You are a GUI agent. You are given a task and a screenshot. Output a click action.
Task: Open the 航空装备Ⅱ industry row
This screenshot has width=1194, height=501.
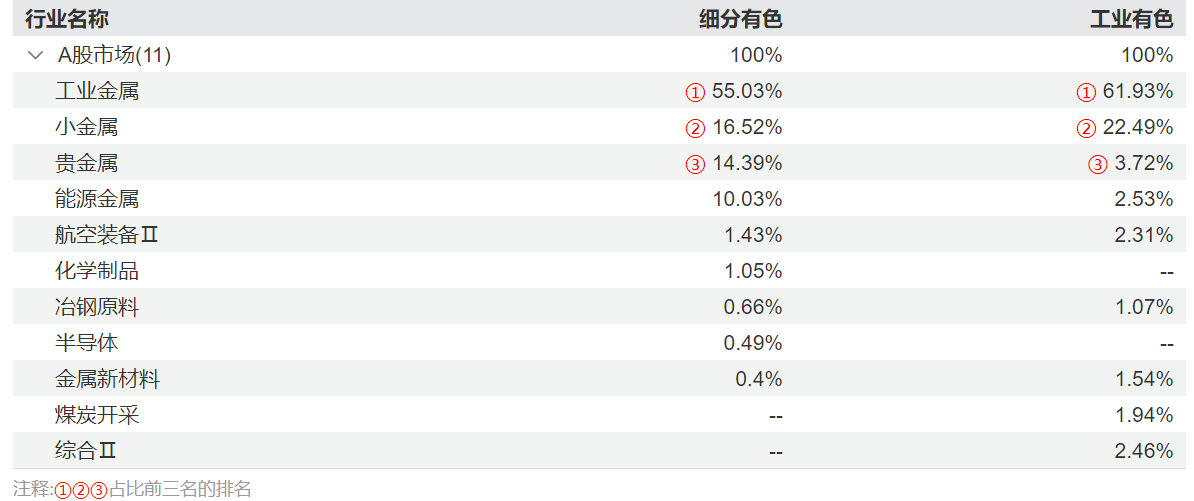pyautogui.click(x=107, y=235)
